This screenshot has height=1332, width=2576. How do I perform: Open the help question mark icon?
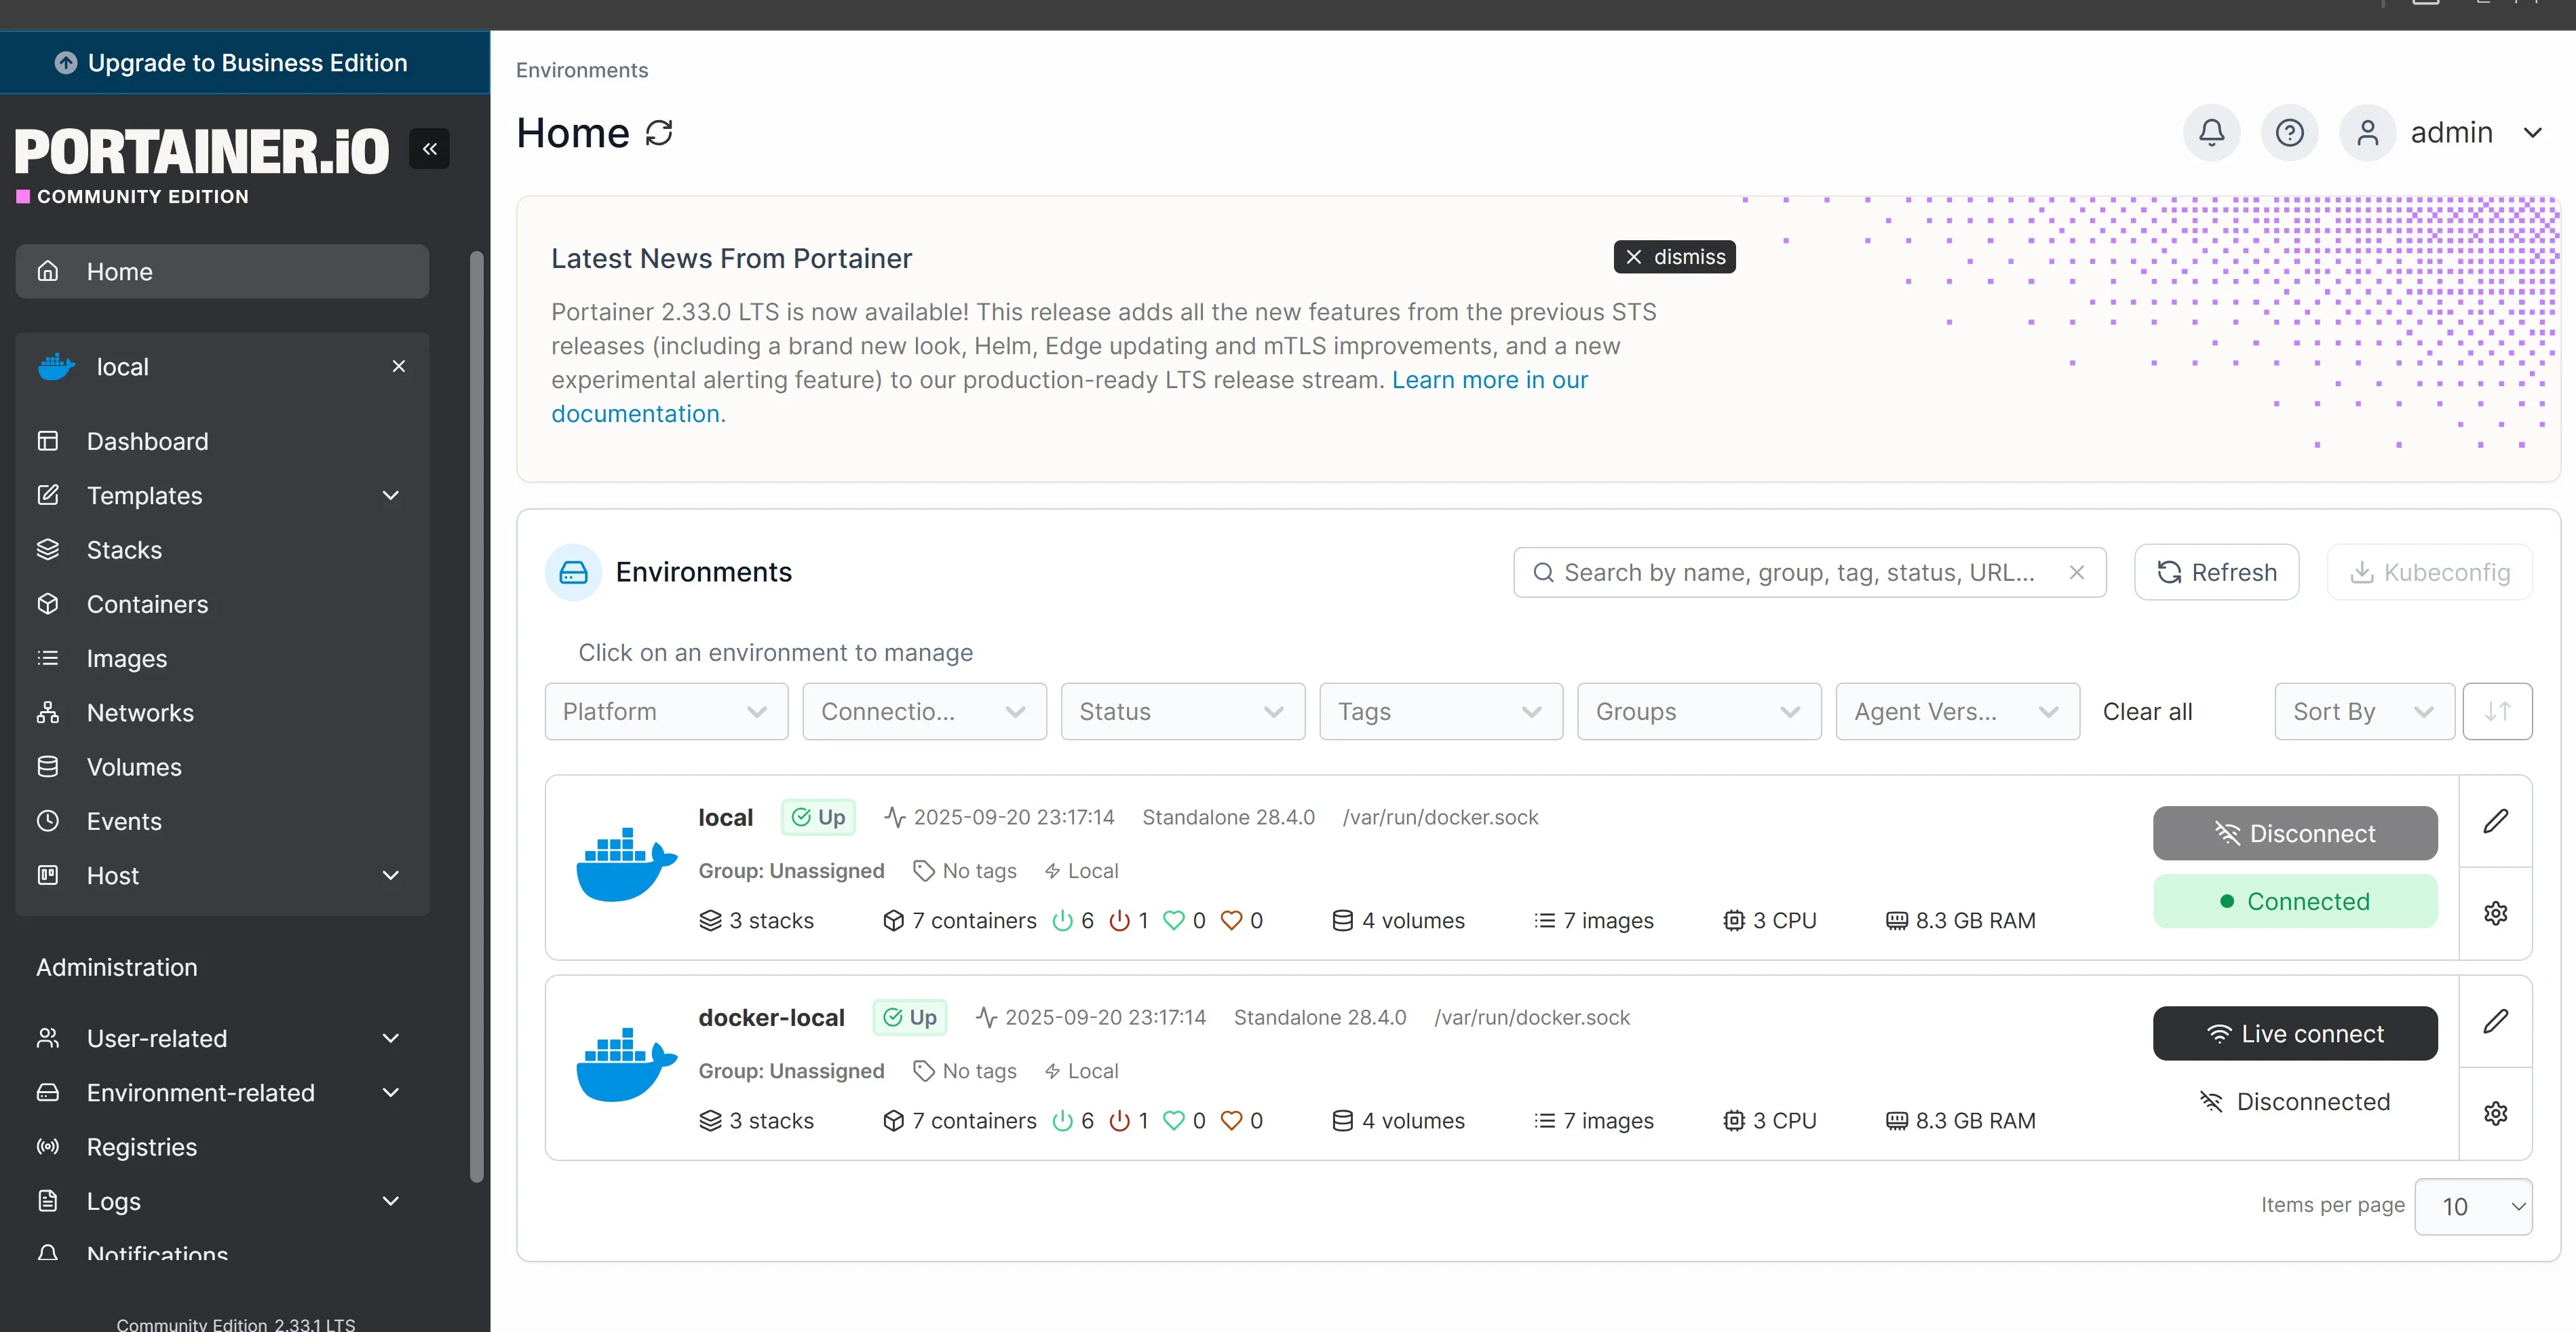[x=2289, y=133]
